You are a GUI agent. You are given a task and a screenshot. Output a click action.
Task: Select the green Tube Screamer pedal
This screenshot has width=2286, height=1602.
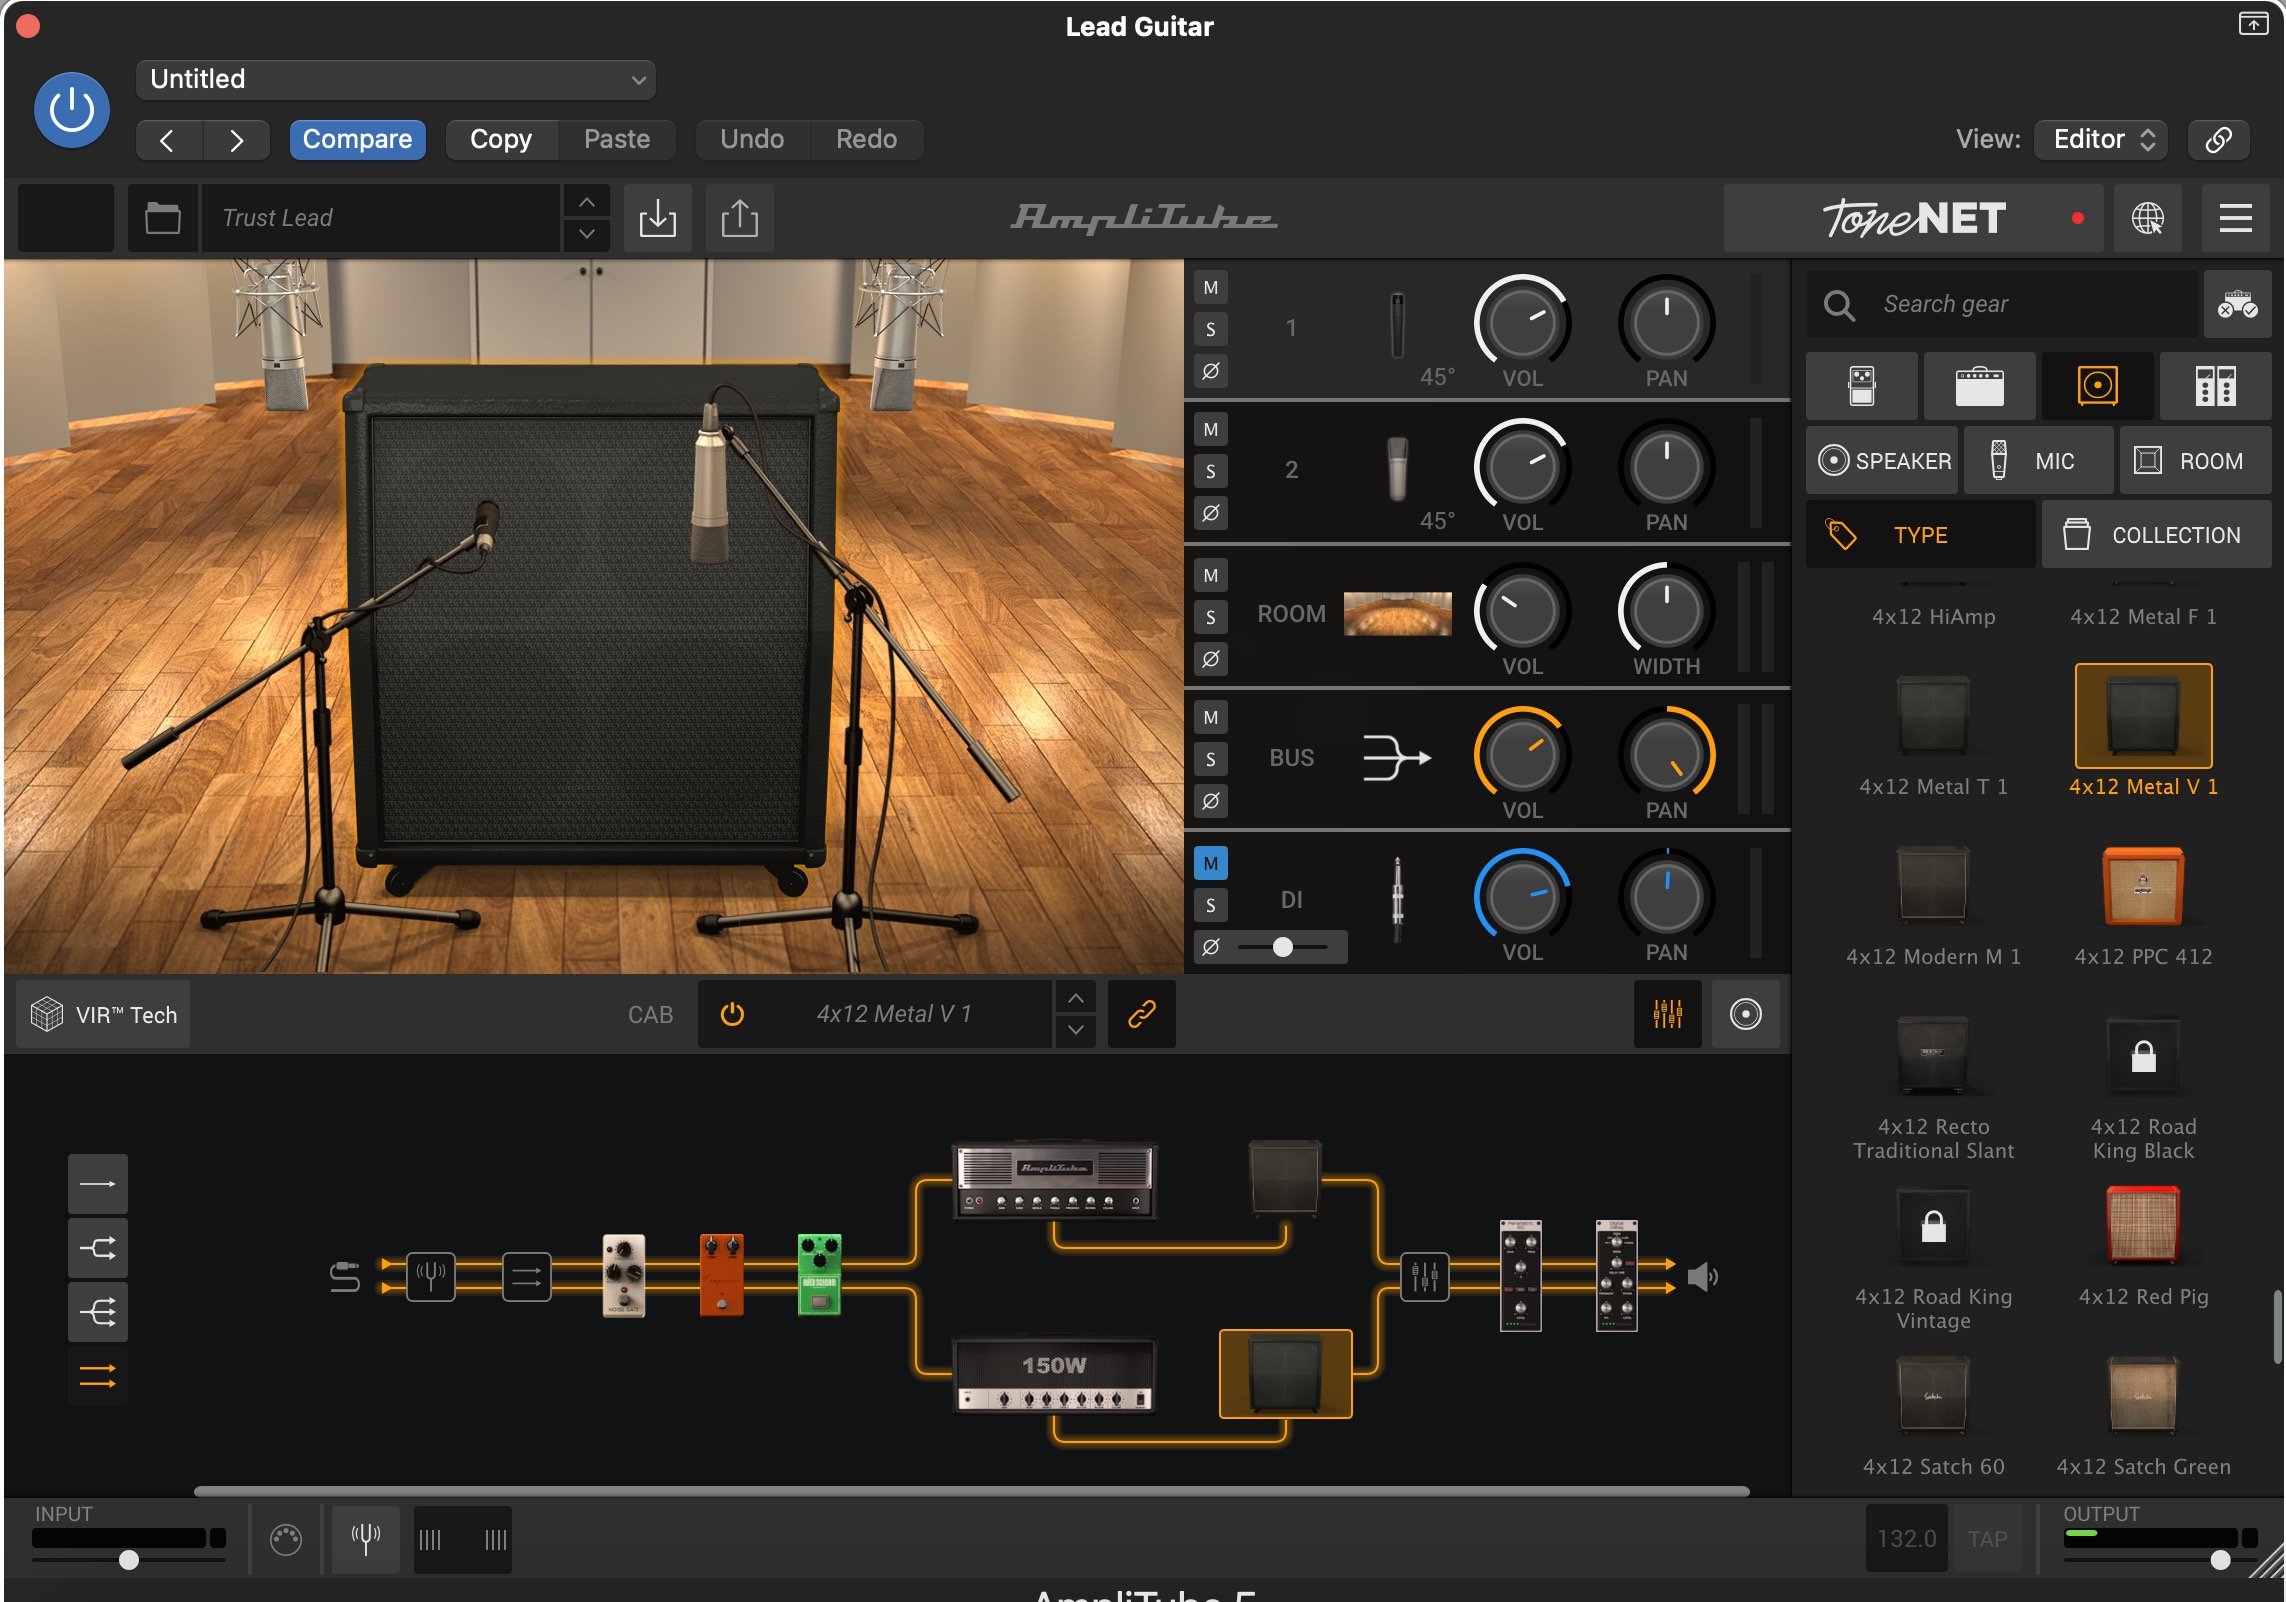819,1275
